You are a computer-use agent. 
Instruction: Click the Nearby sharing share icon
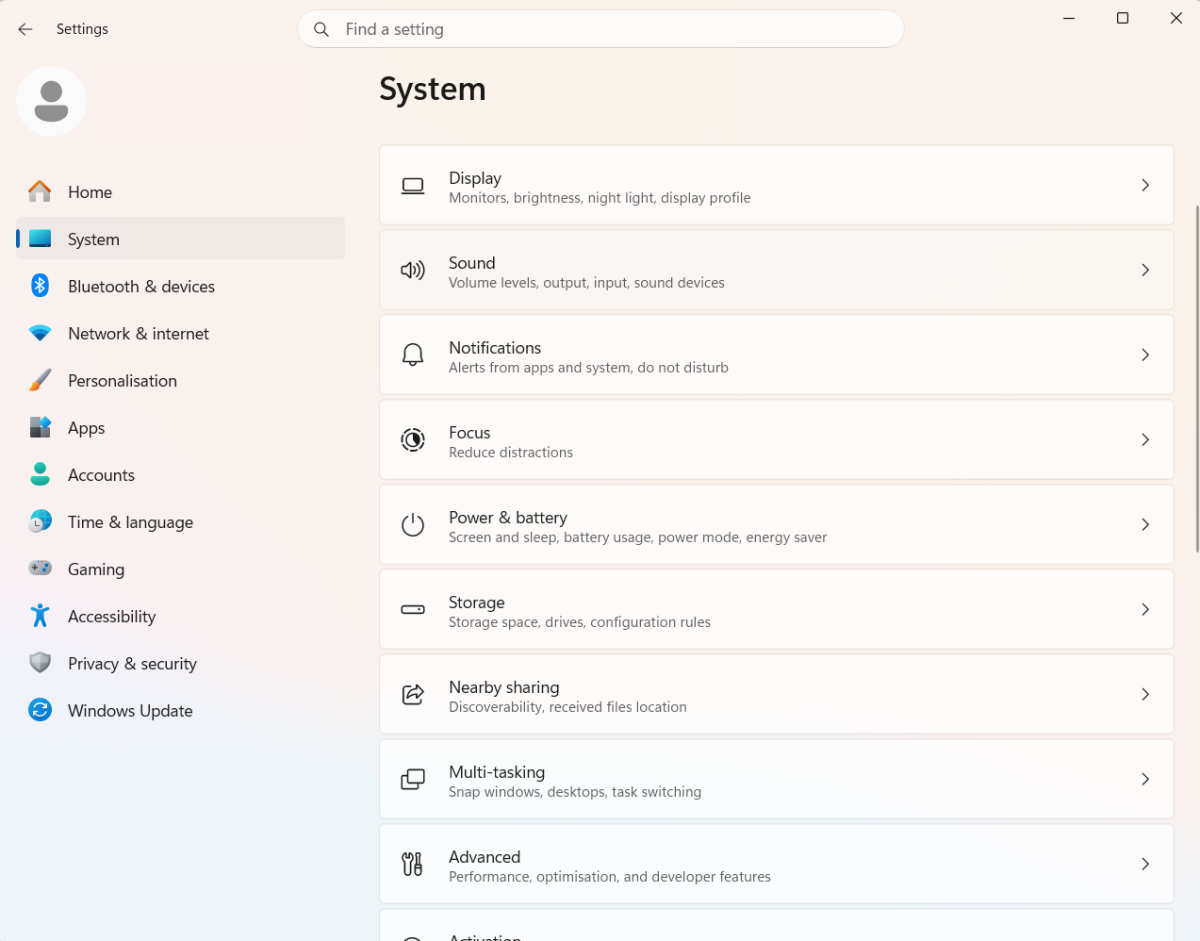(x=413, y=694)
